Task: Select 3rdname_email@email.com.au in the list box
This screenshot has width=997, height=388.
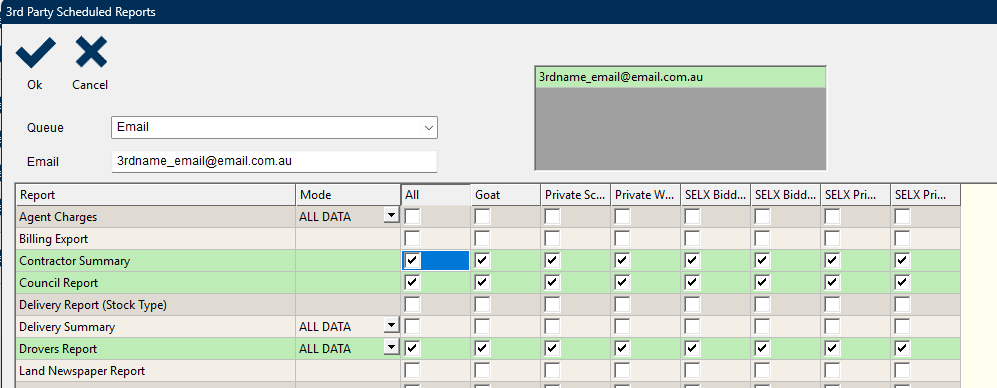Action: (x=680, y=78)
